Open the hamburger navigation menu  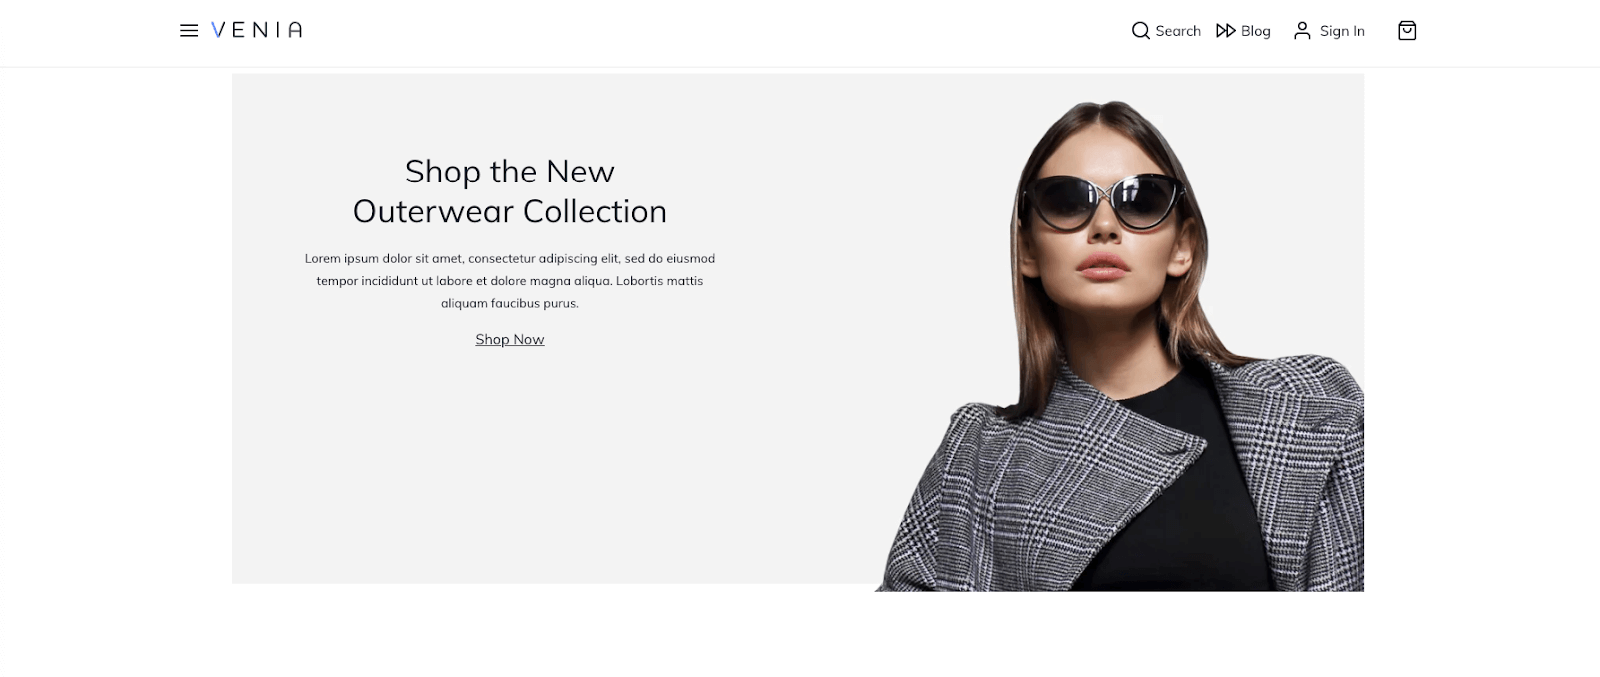[189, 31]
